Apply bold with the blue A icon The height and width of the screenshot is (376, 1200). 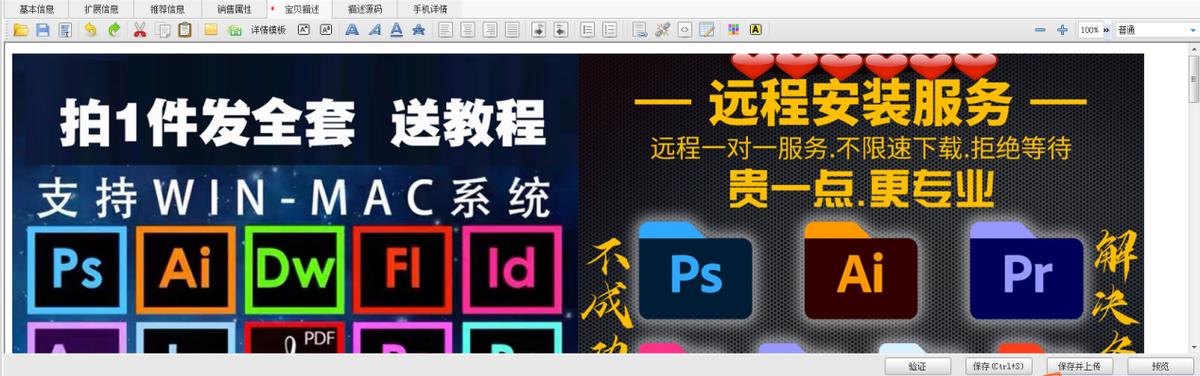tap(352, 30)
